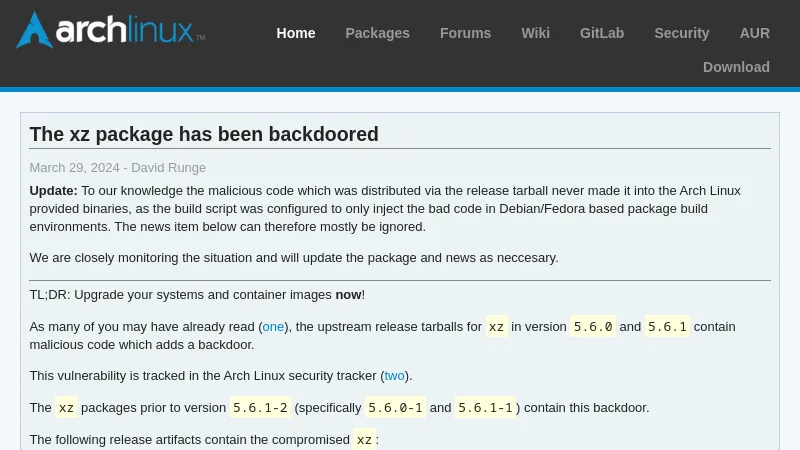Click the 5.6.1 upstream version code snippet

pos(667,327)
